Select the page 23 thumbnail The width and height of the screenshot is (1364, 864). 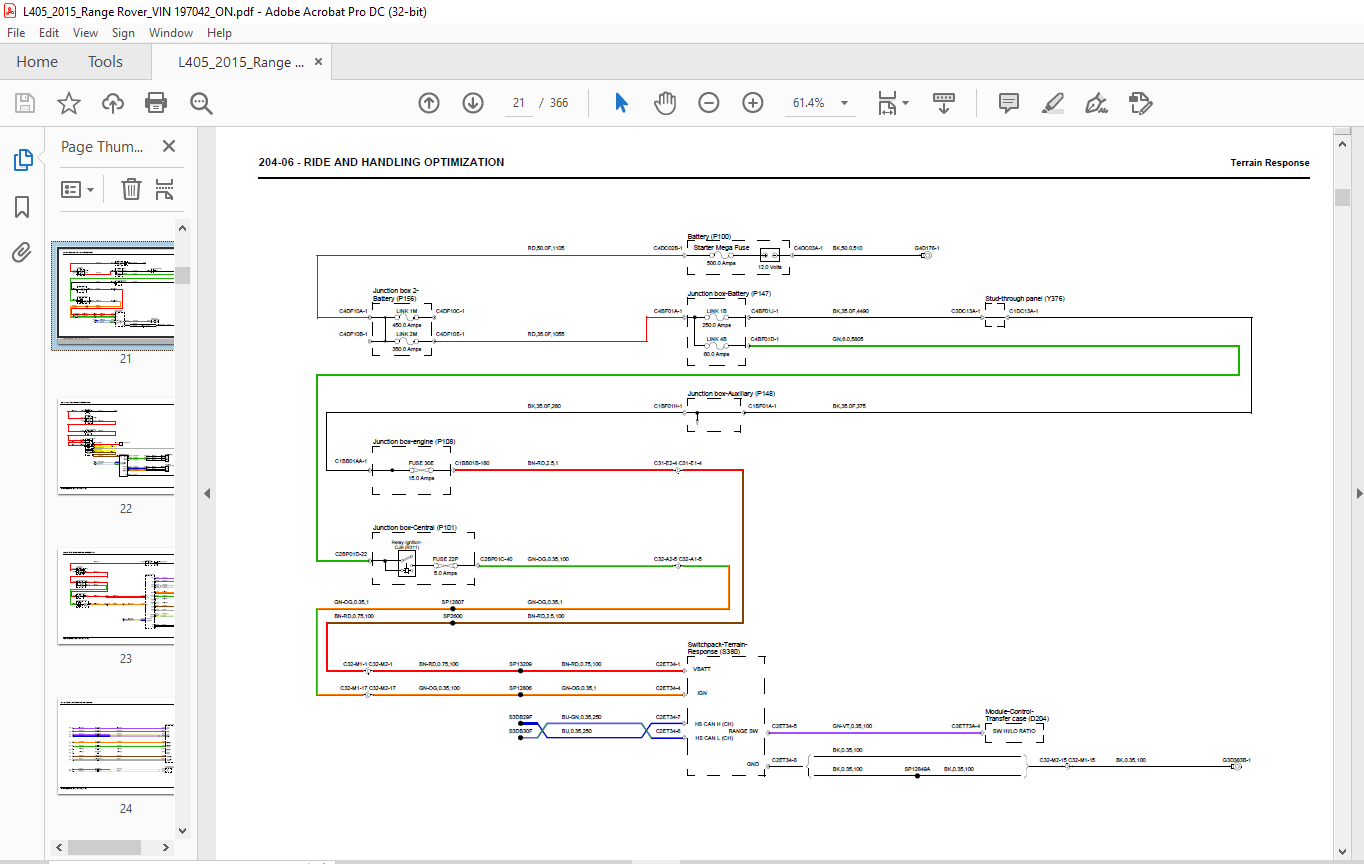click(x=116, y=597)
